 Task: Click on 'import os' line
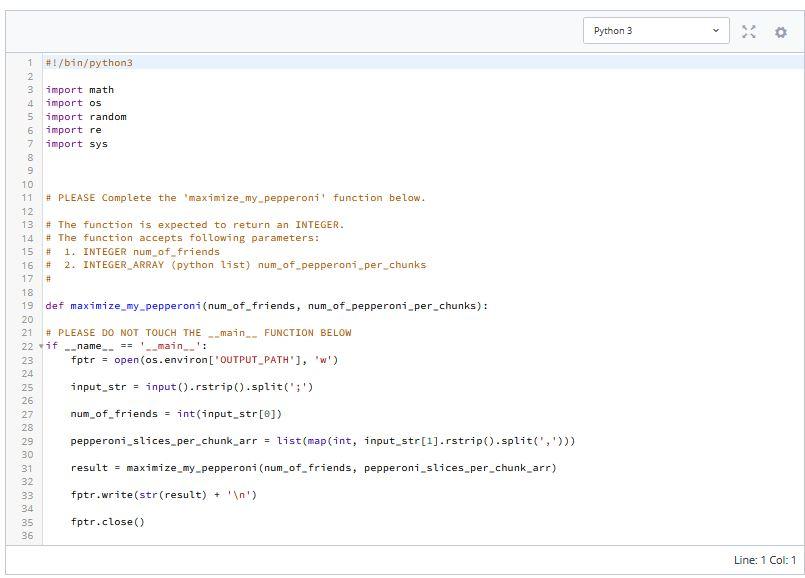coord(73,103)
